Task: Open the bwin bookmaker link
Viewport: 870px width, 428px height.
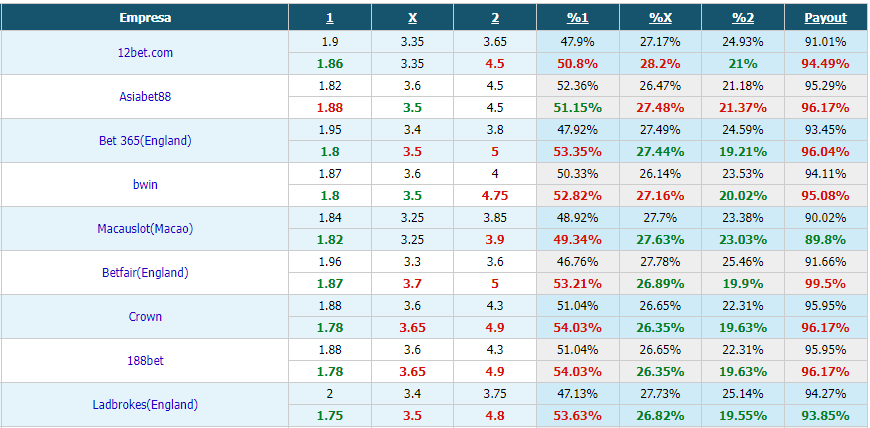Action: pos(145,184)
